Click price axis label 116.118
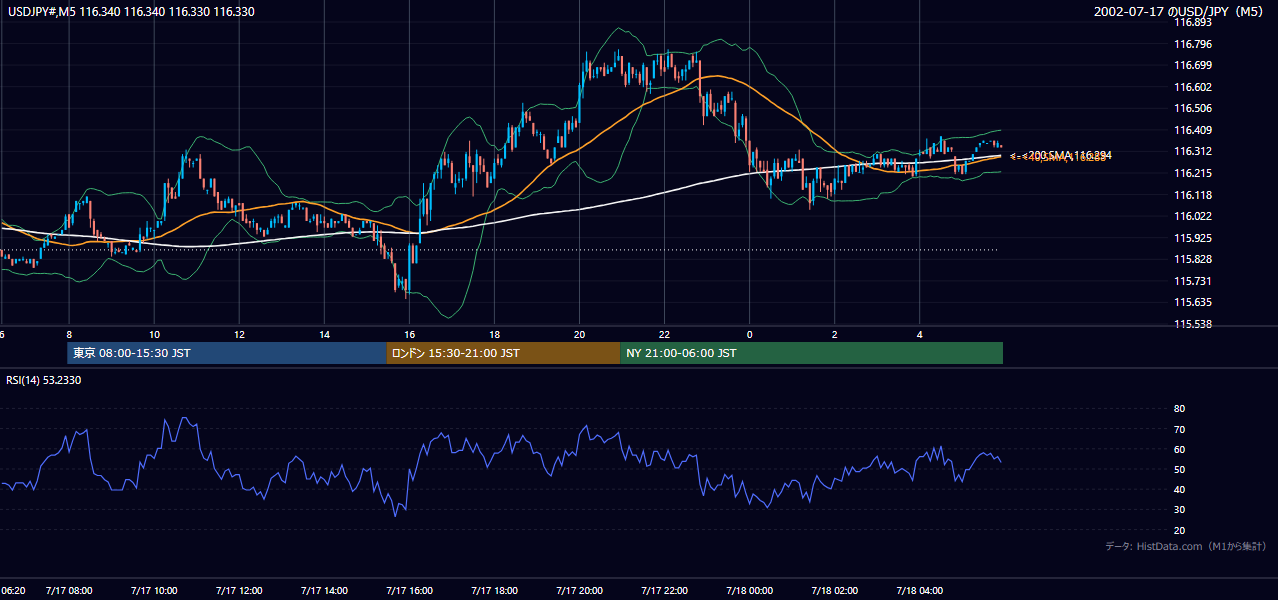The height and width of the screenshot is (600, 1278). pyautogui.click(x=1192, y=195)
